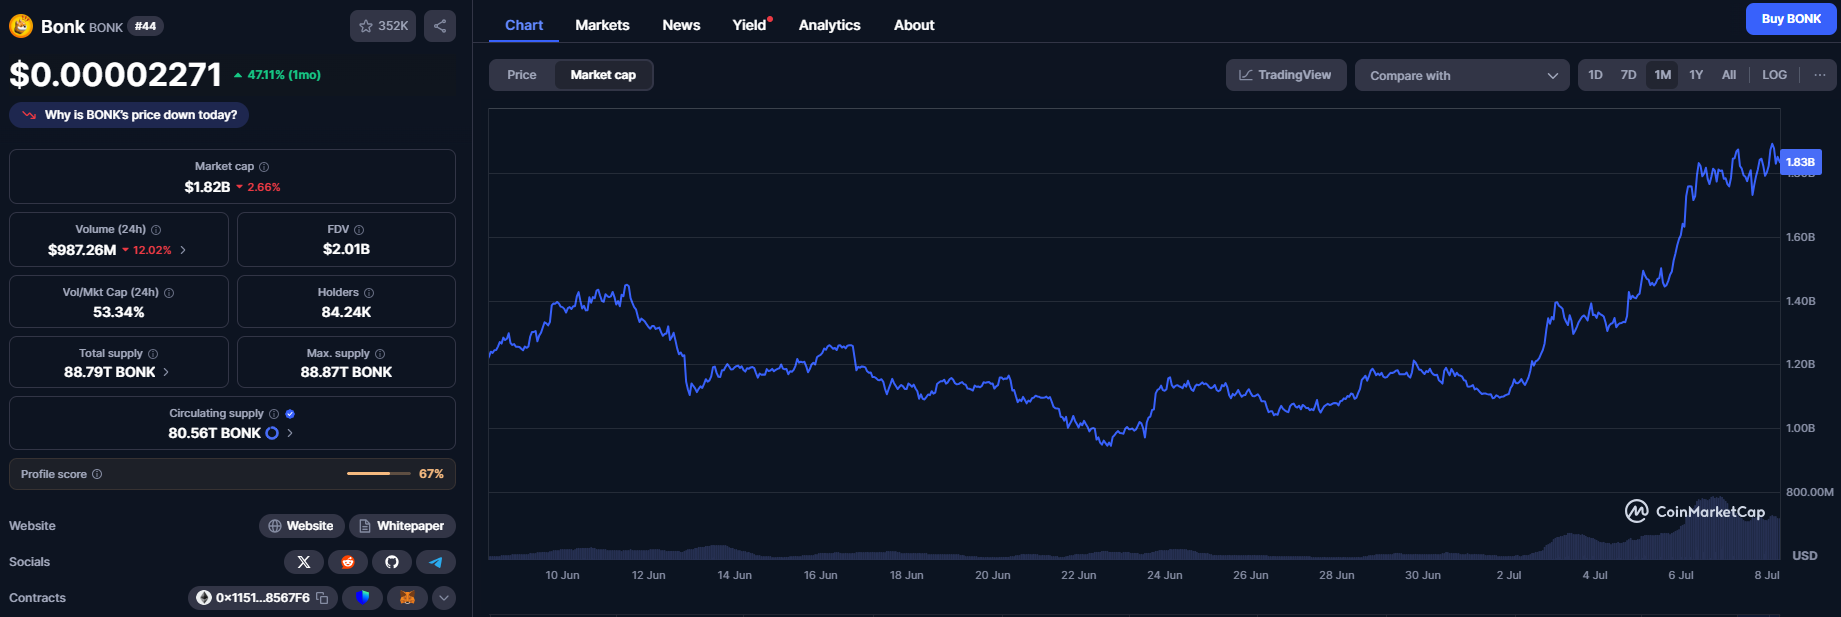Image resolution: width=1841 pixels, height=617 pixels.
Task: Open the Circulating supply info icon
Action: 274,414
